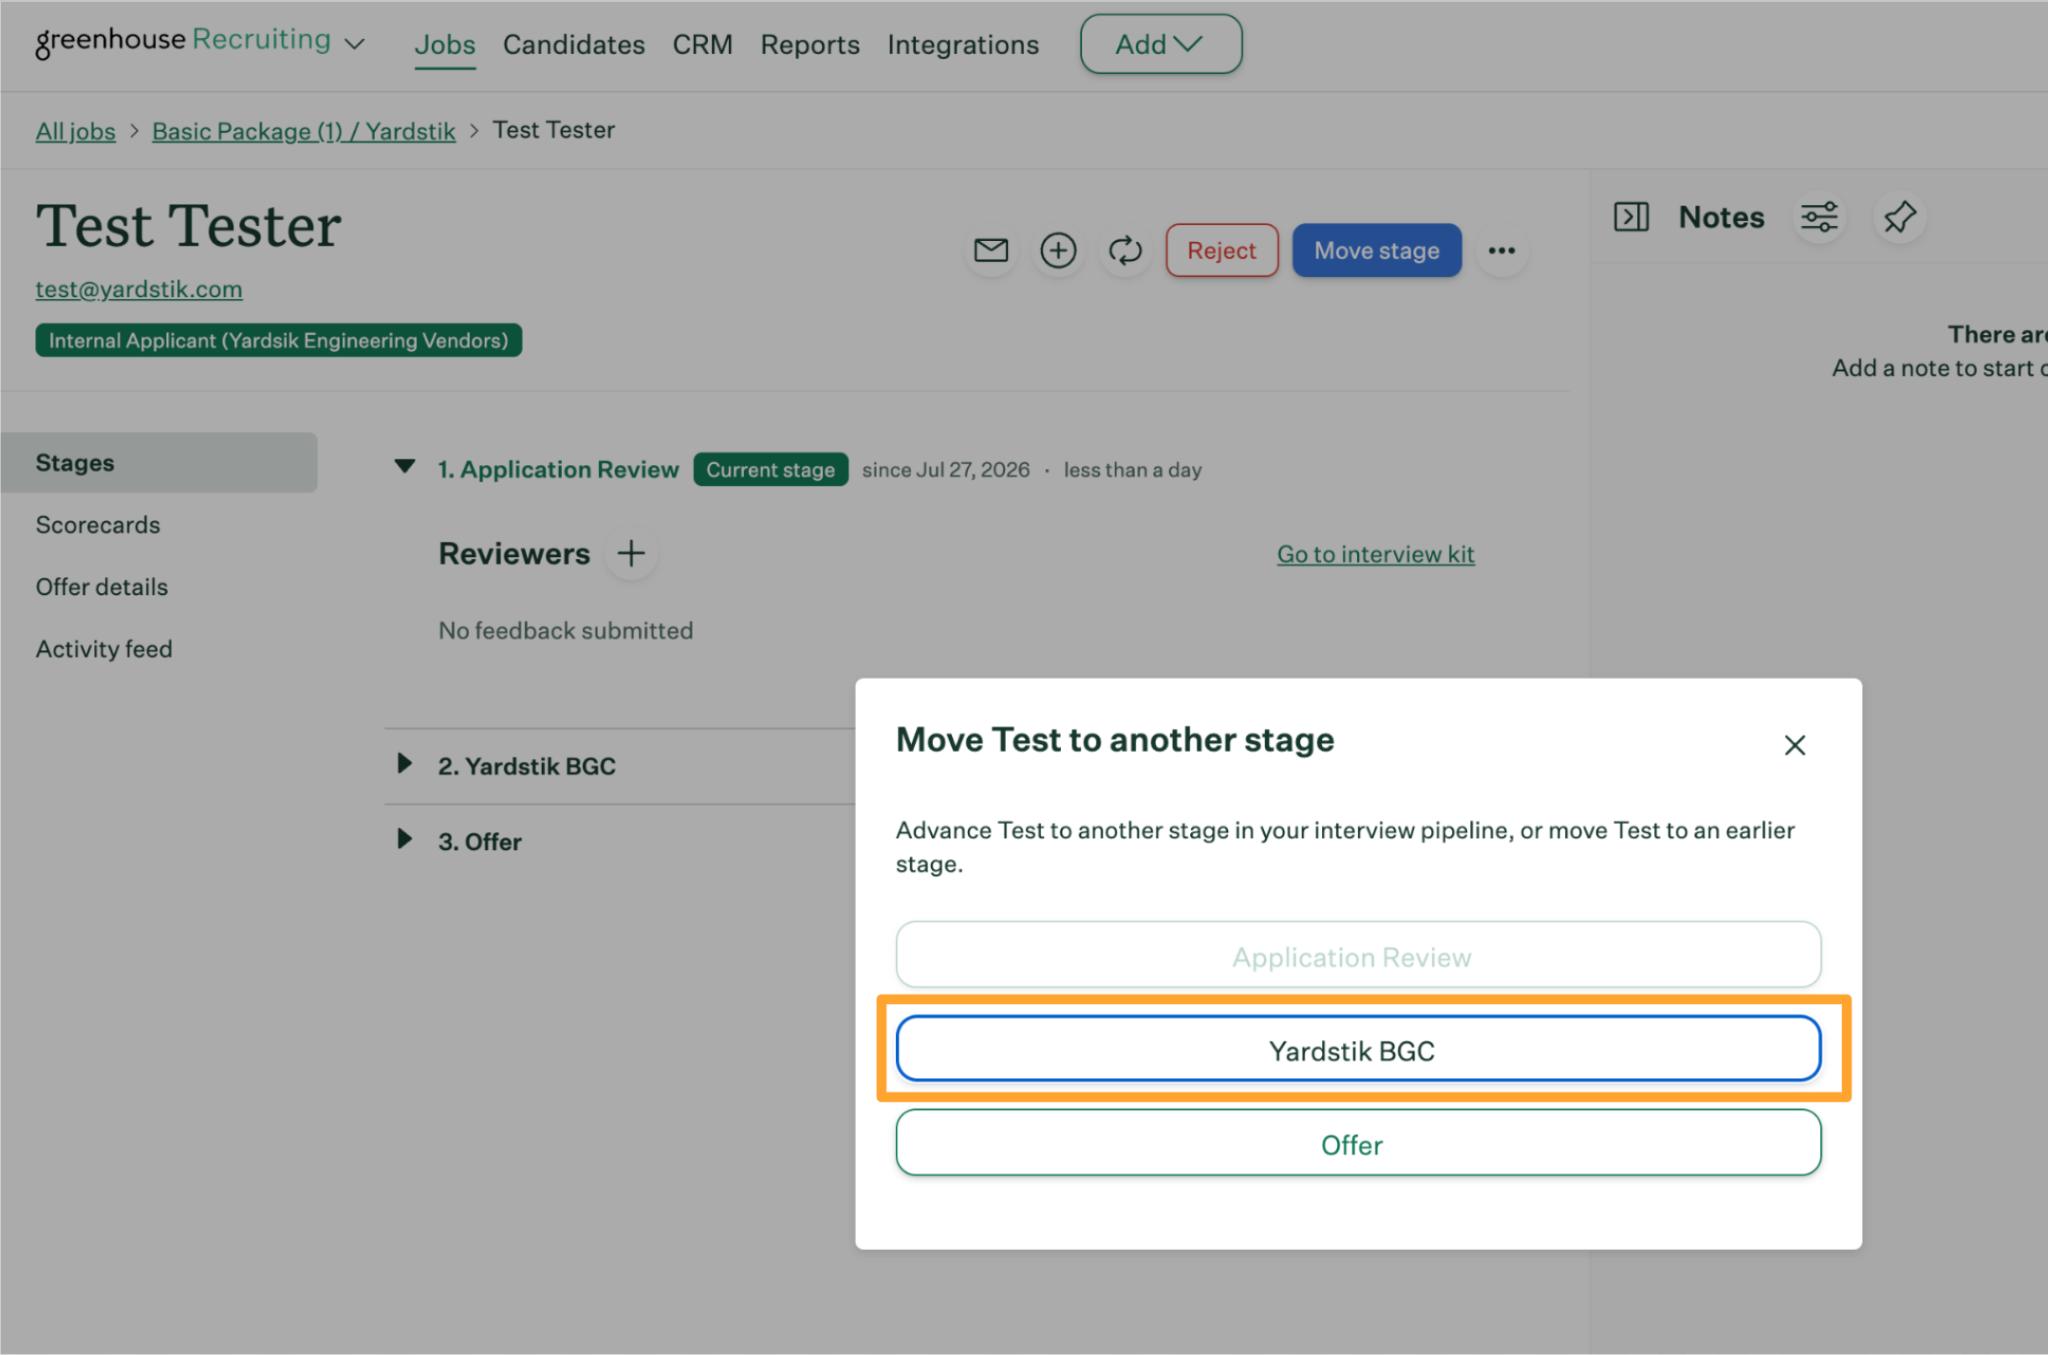Open Go to interview kit link
Image resolution: width=2048 pixels, height=1355 pixels.
coord(1375,554)
